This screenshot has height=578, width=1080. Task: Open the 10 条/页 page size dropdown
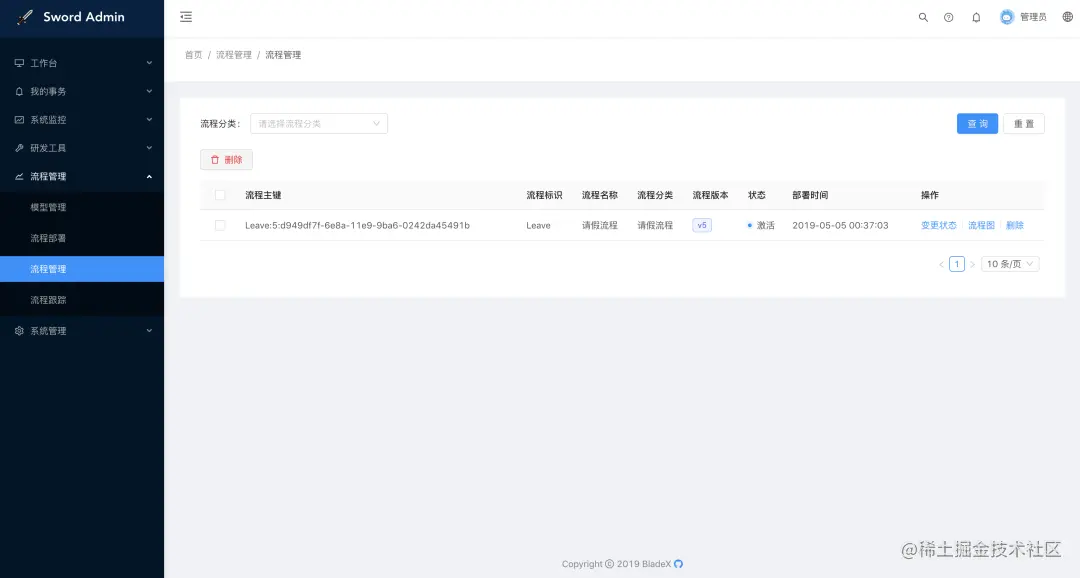[x=1009, y=263]
